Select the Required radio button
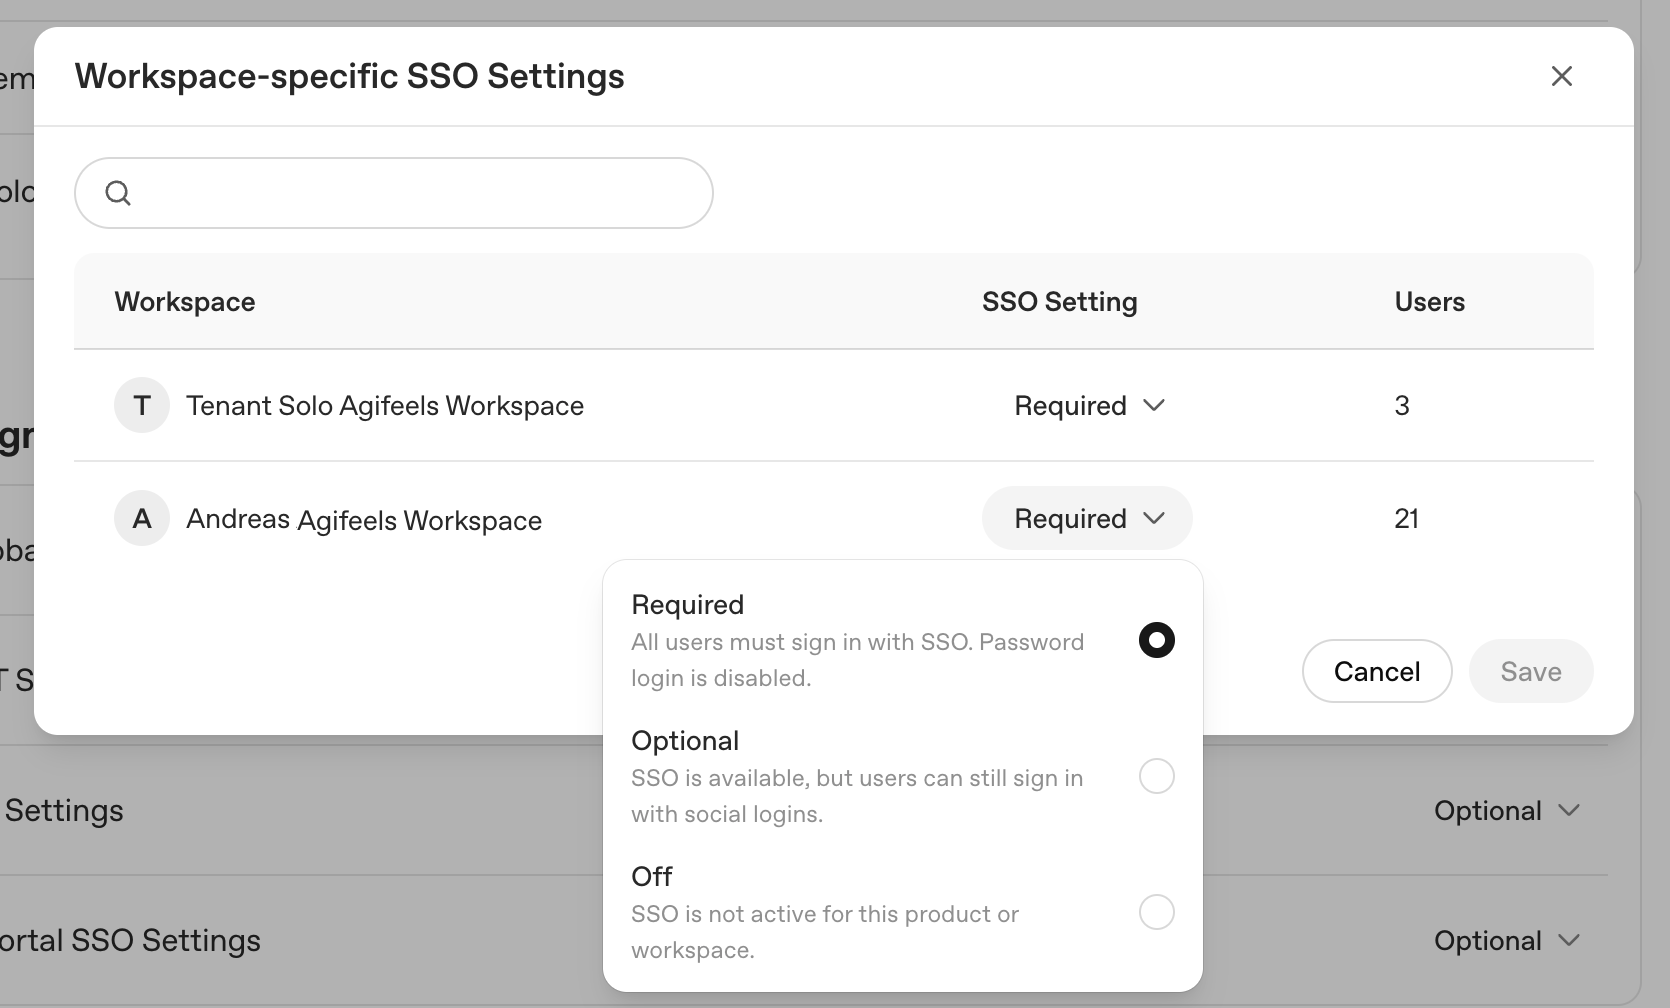This screenshot has height=1008, width=1670. 1156,640
